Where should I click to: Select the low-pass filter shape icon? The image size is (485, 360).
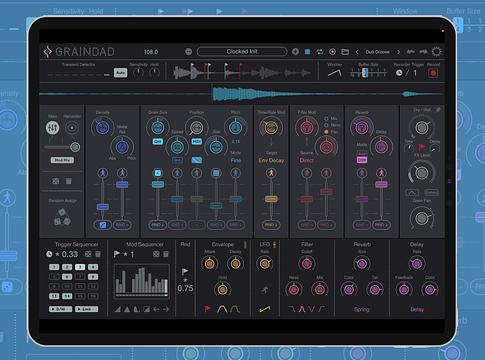tap(292, 309)
